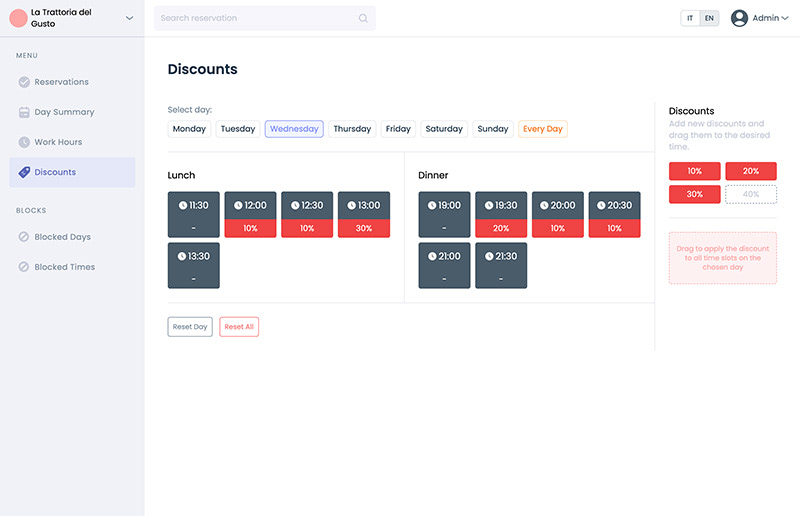800x516 pixels.
Task: Click the clock icon on 12:30 slot
Action: 295,206
